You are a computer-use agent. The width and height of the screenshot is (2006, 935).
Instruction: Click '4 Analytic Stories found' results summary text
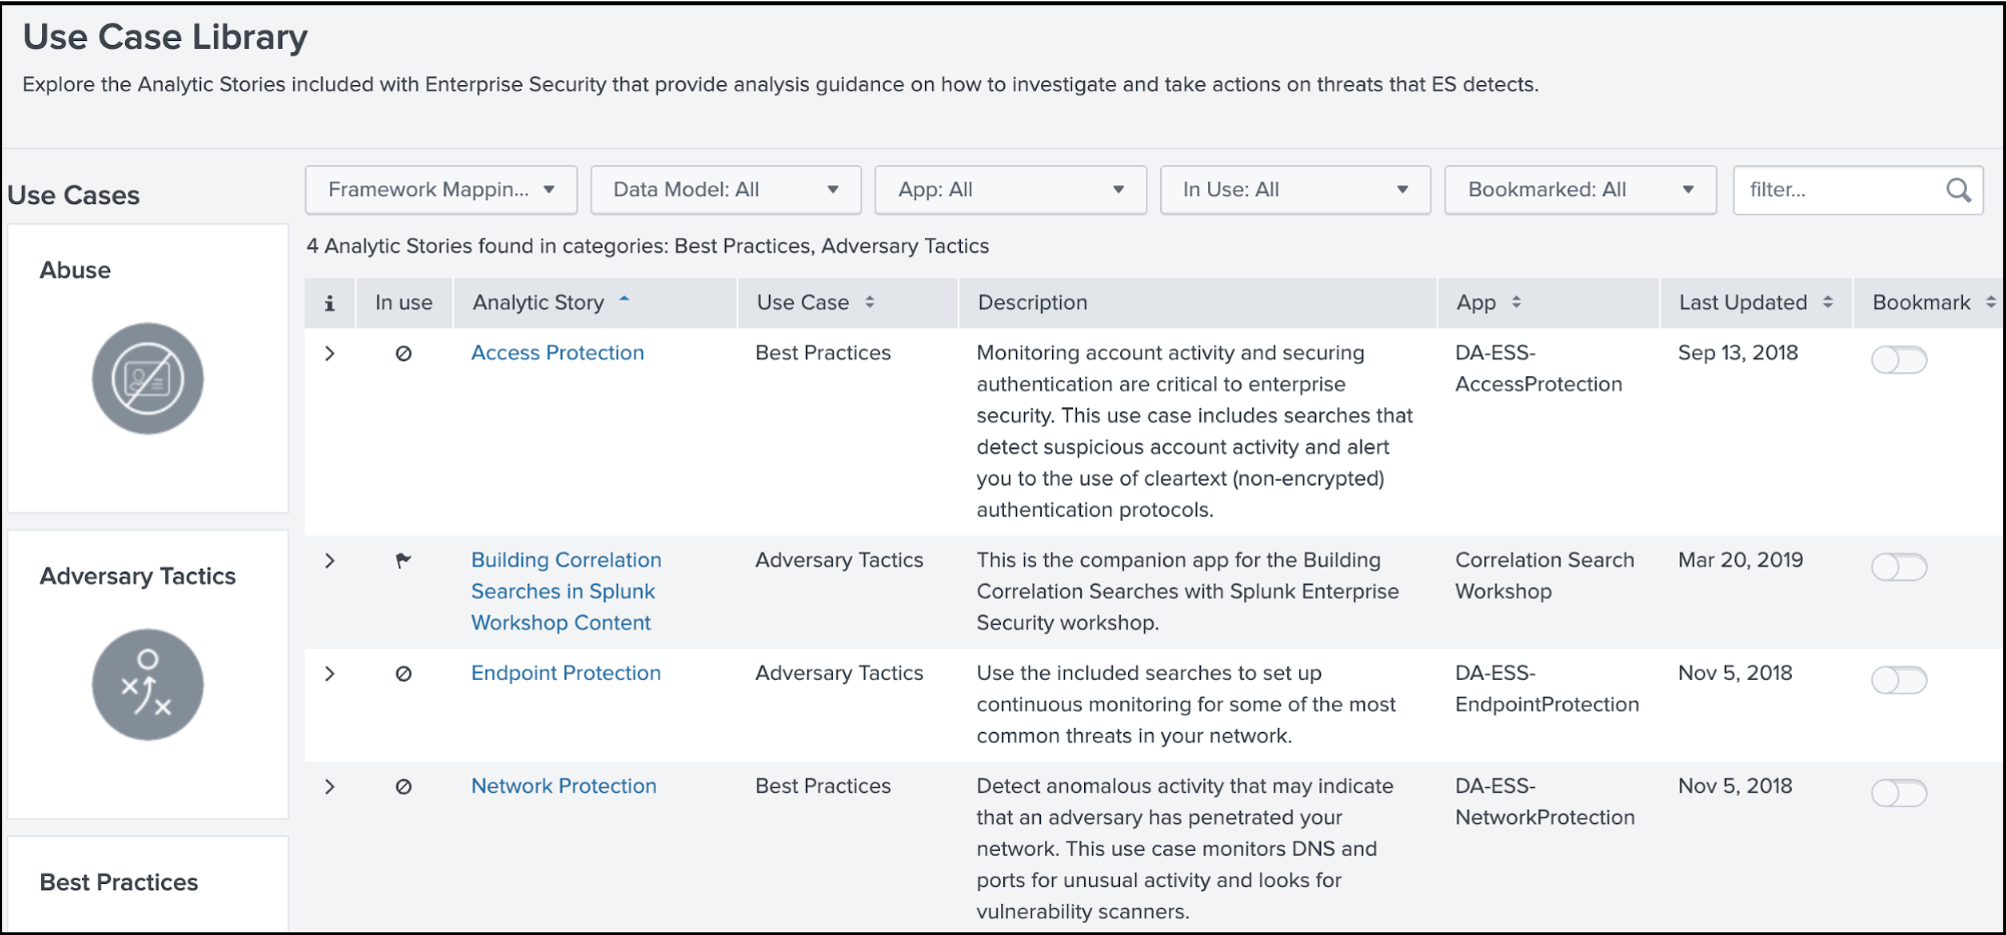coord(647,246)
